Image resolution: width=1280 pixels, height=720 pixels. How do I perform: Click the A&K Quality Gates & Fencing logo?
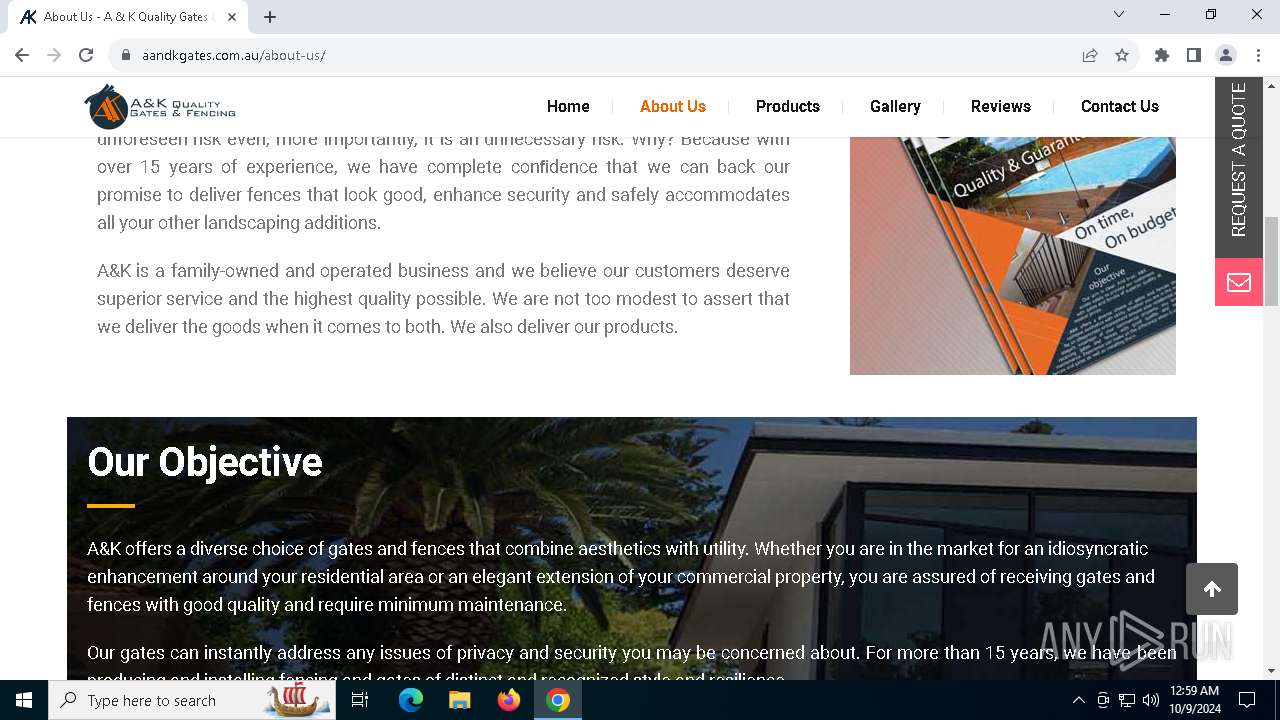click(x=160, y=106)
